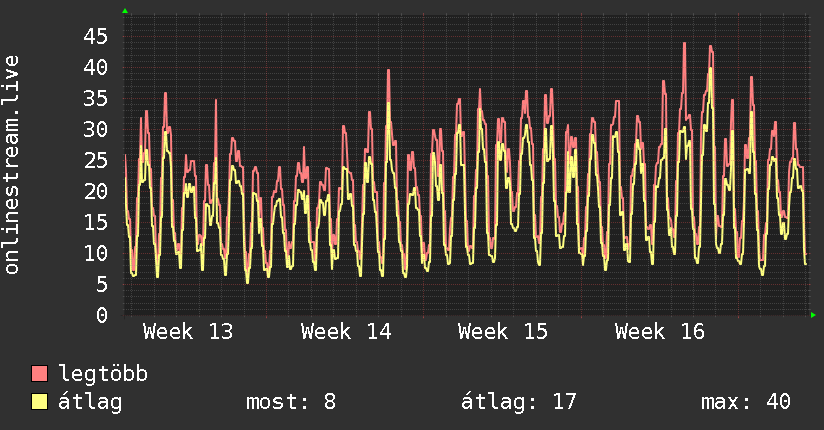This screenshot has width=824, height=430.
Task: Click the 'most: 8' value
Action: [291, 402]
